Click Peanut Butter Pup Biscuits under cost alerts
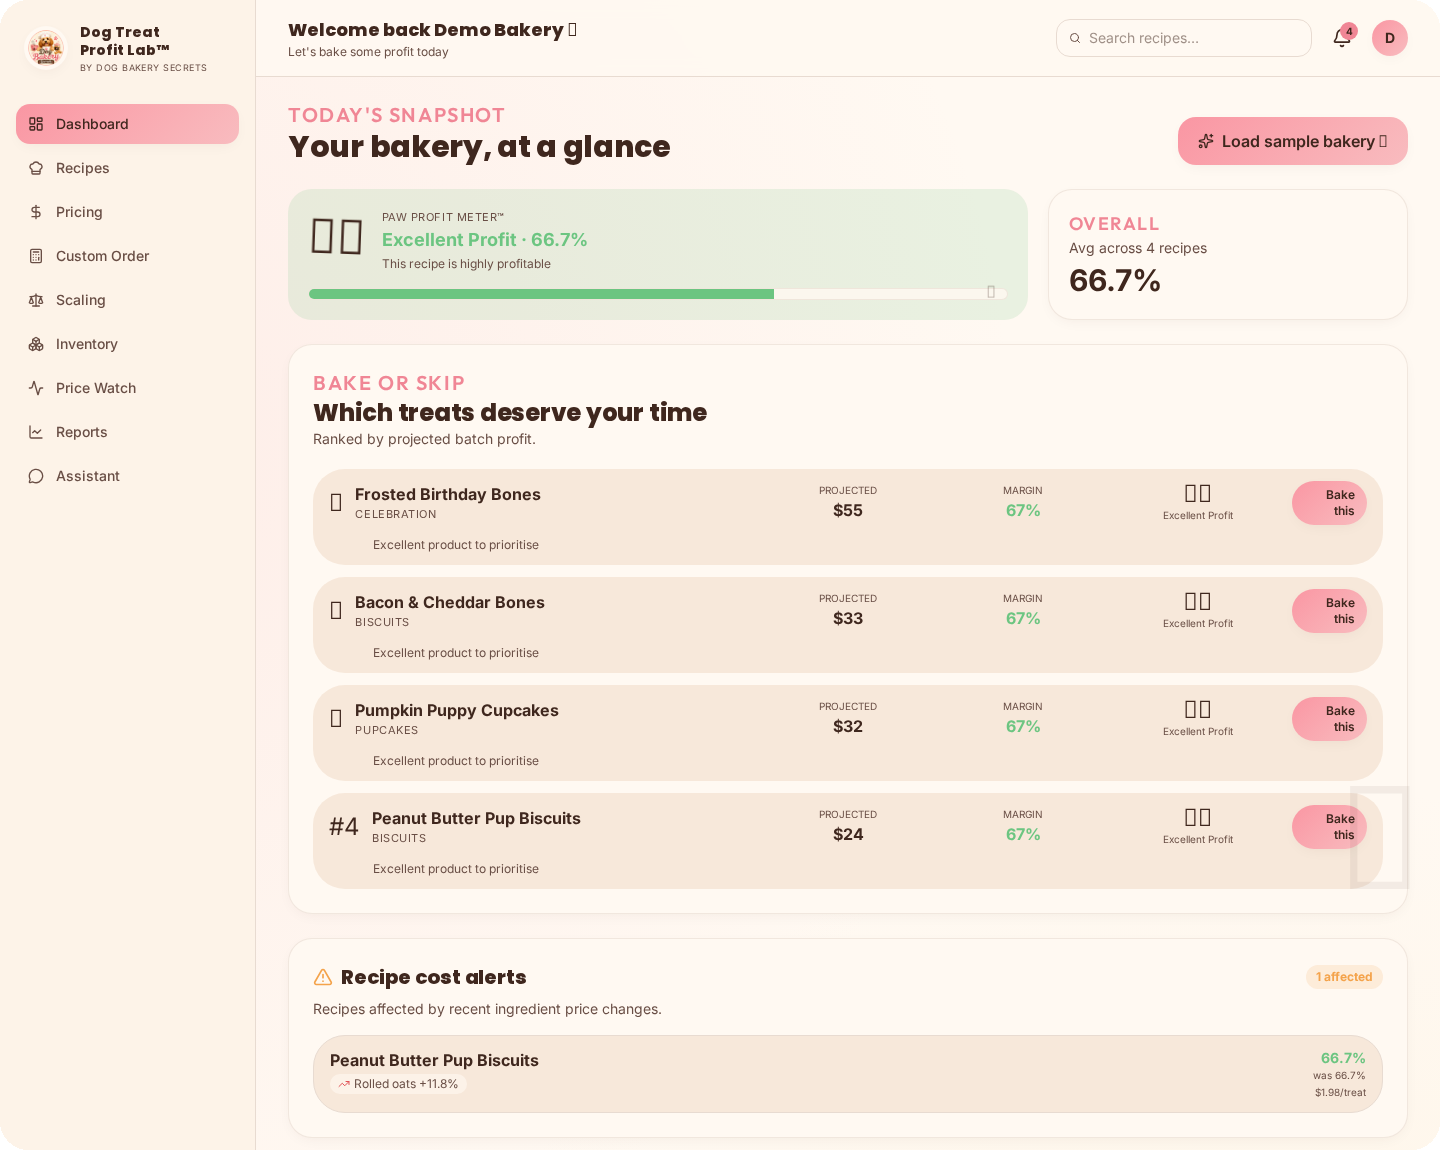The image size is (1440, 1150). tap(434, 1060)
